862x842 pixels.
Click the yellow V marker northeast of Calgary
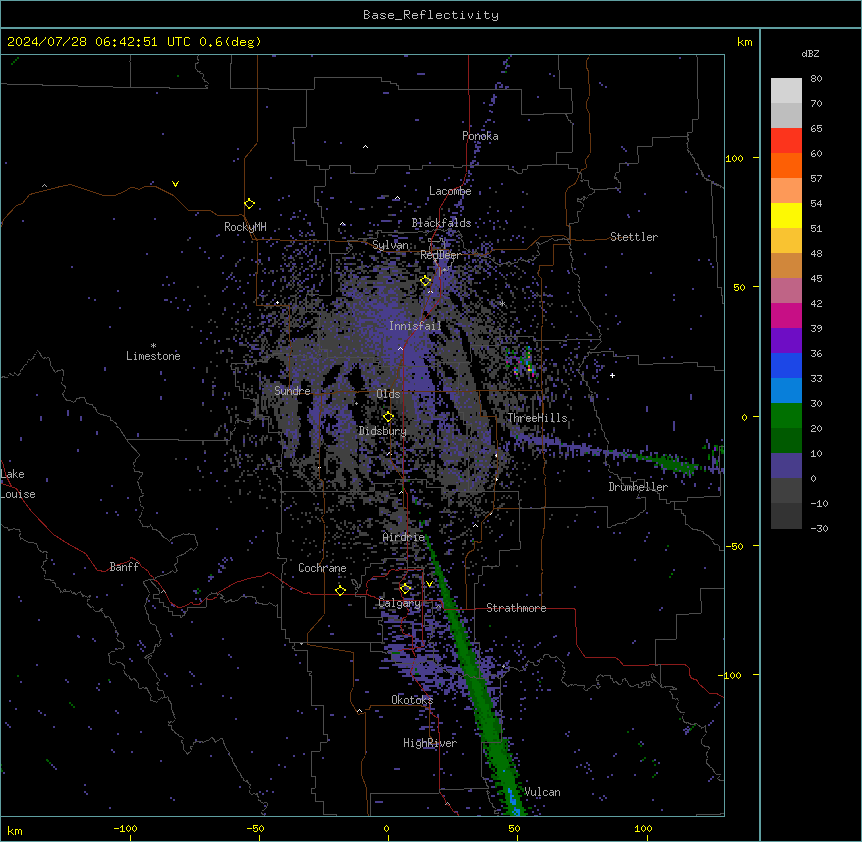pyautogui.click(x=429, y=584)
